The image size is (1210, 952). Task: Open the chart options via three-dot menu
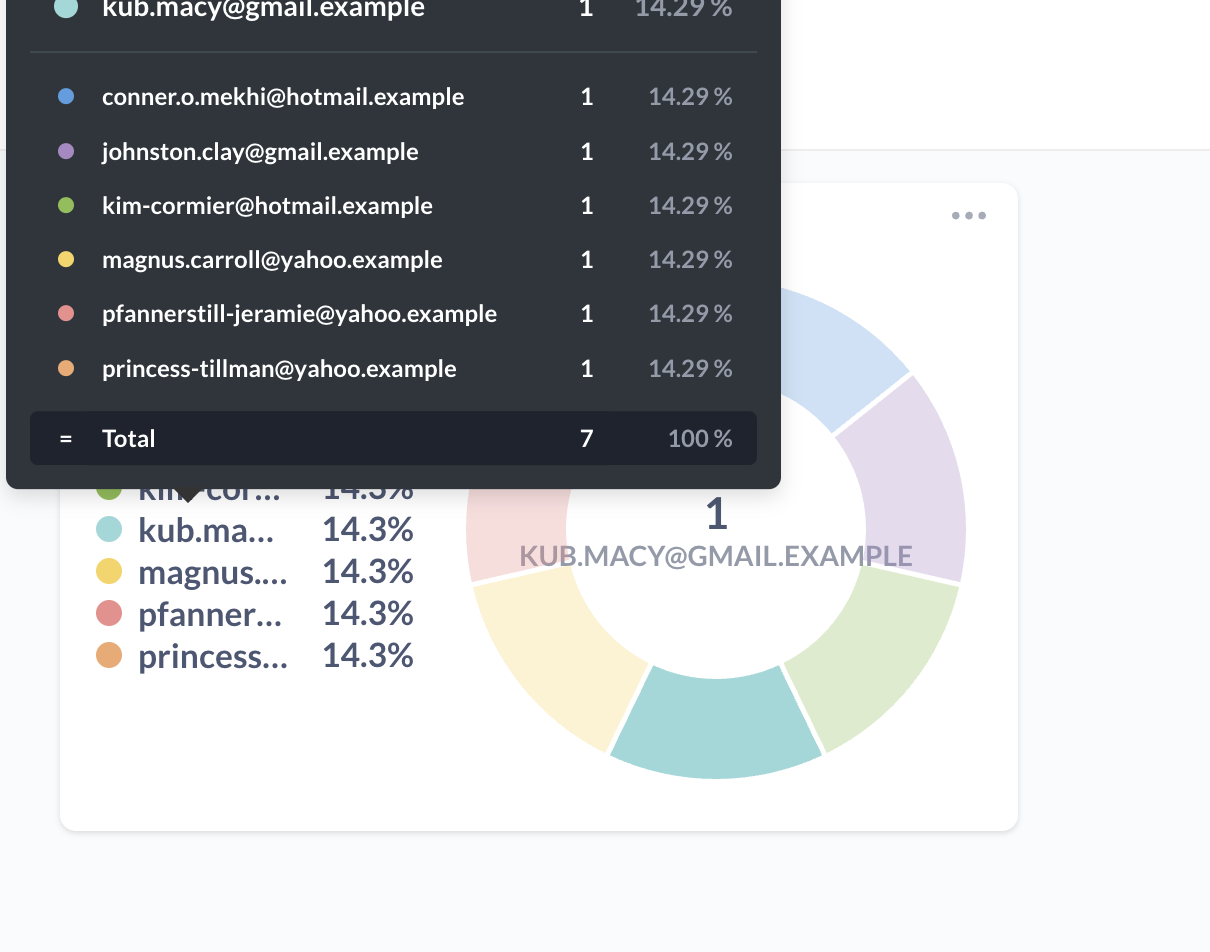point(968,215)
